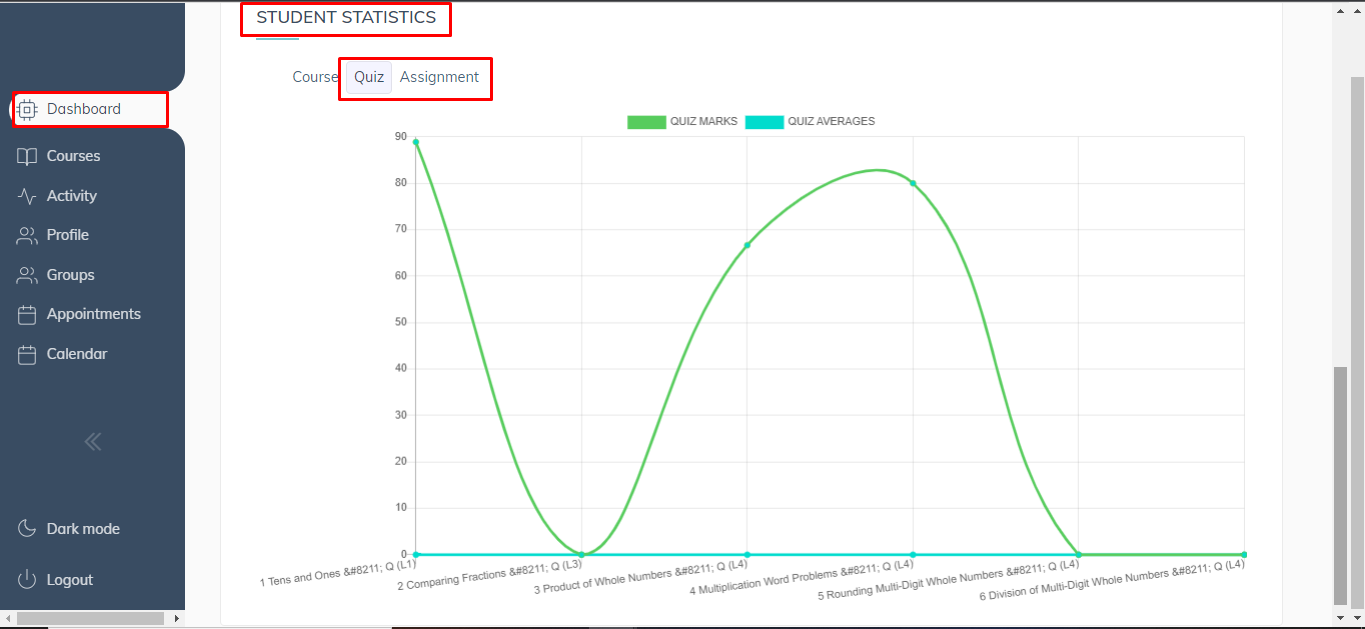This screenshot has height=629, width=1365.
Task: Collapse sidebar with double chevron arrow
Action: tap(92, 442)
